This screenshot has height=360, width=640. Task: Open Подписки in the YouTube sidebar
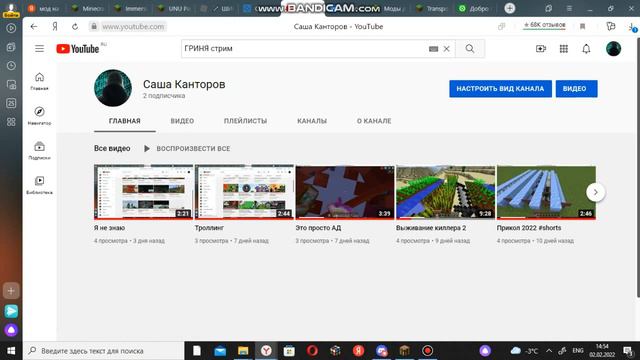pyautogui.click(x=39, y=150)
